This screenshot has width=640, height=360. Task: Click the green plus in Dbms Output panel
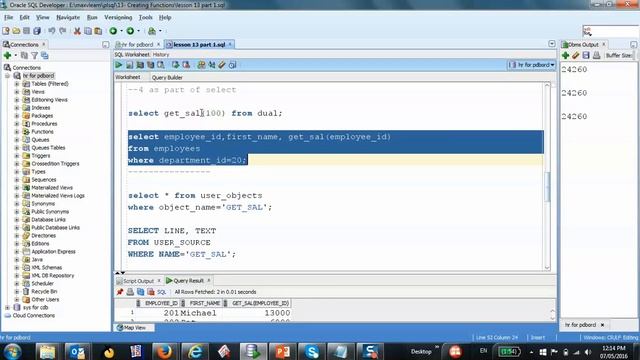[565, 56]
